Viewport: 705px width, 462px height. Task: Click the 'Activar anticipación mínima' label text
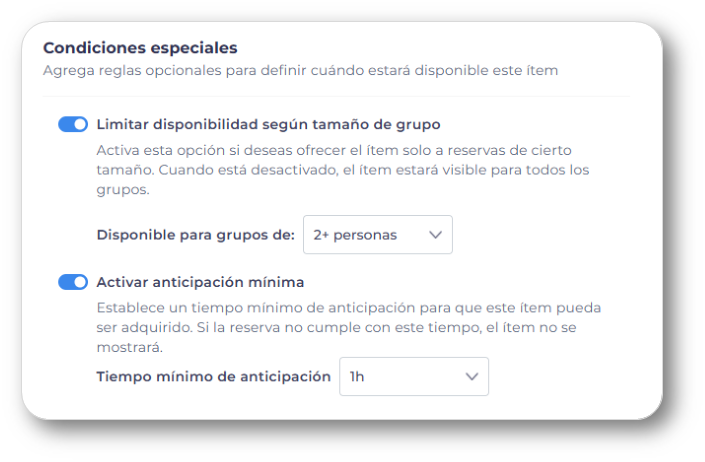(200, 282)
